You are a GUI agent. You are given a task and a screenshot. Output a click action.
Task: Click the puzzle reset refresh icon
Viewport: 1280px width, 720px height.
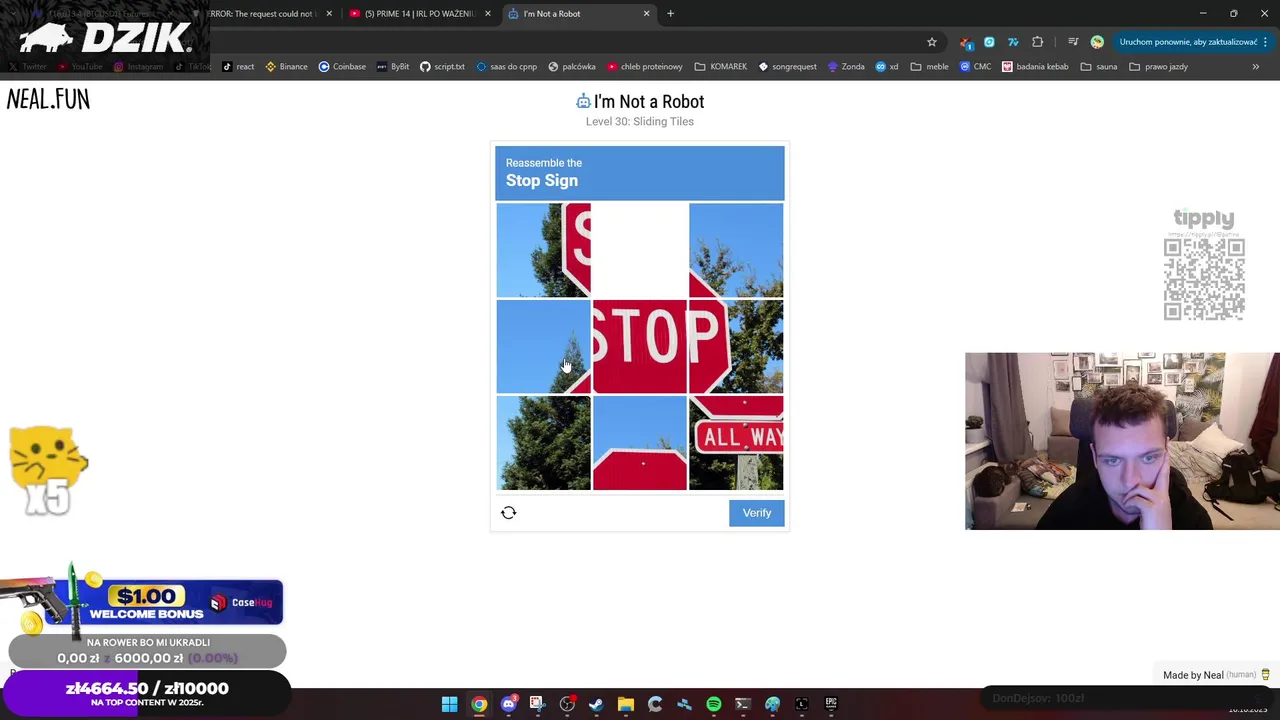click(x=508, y=513)
